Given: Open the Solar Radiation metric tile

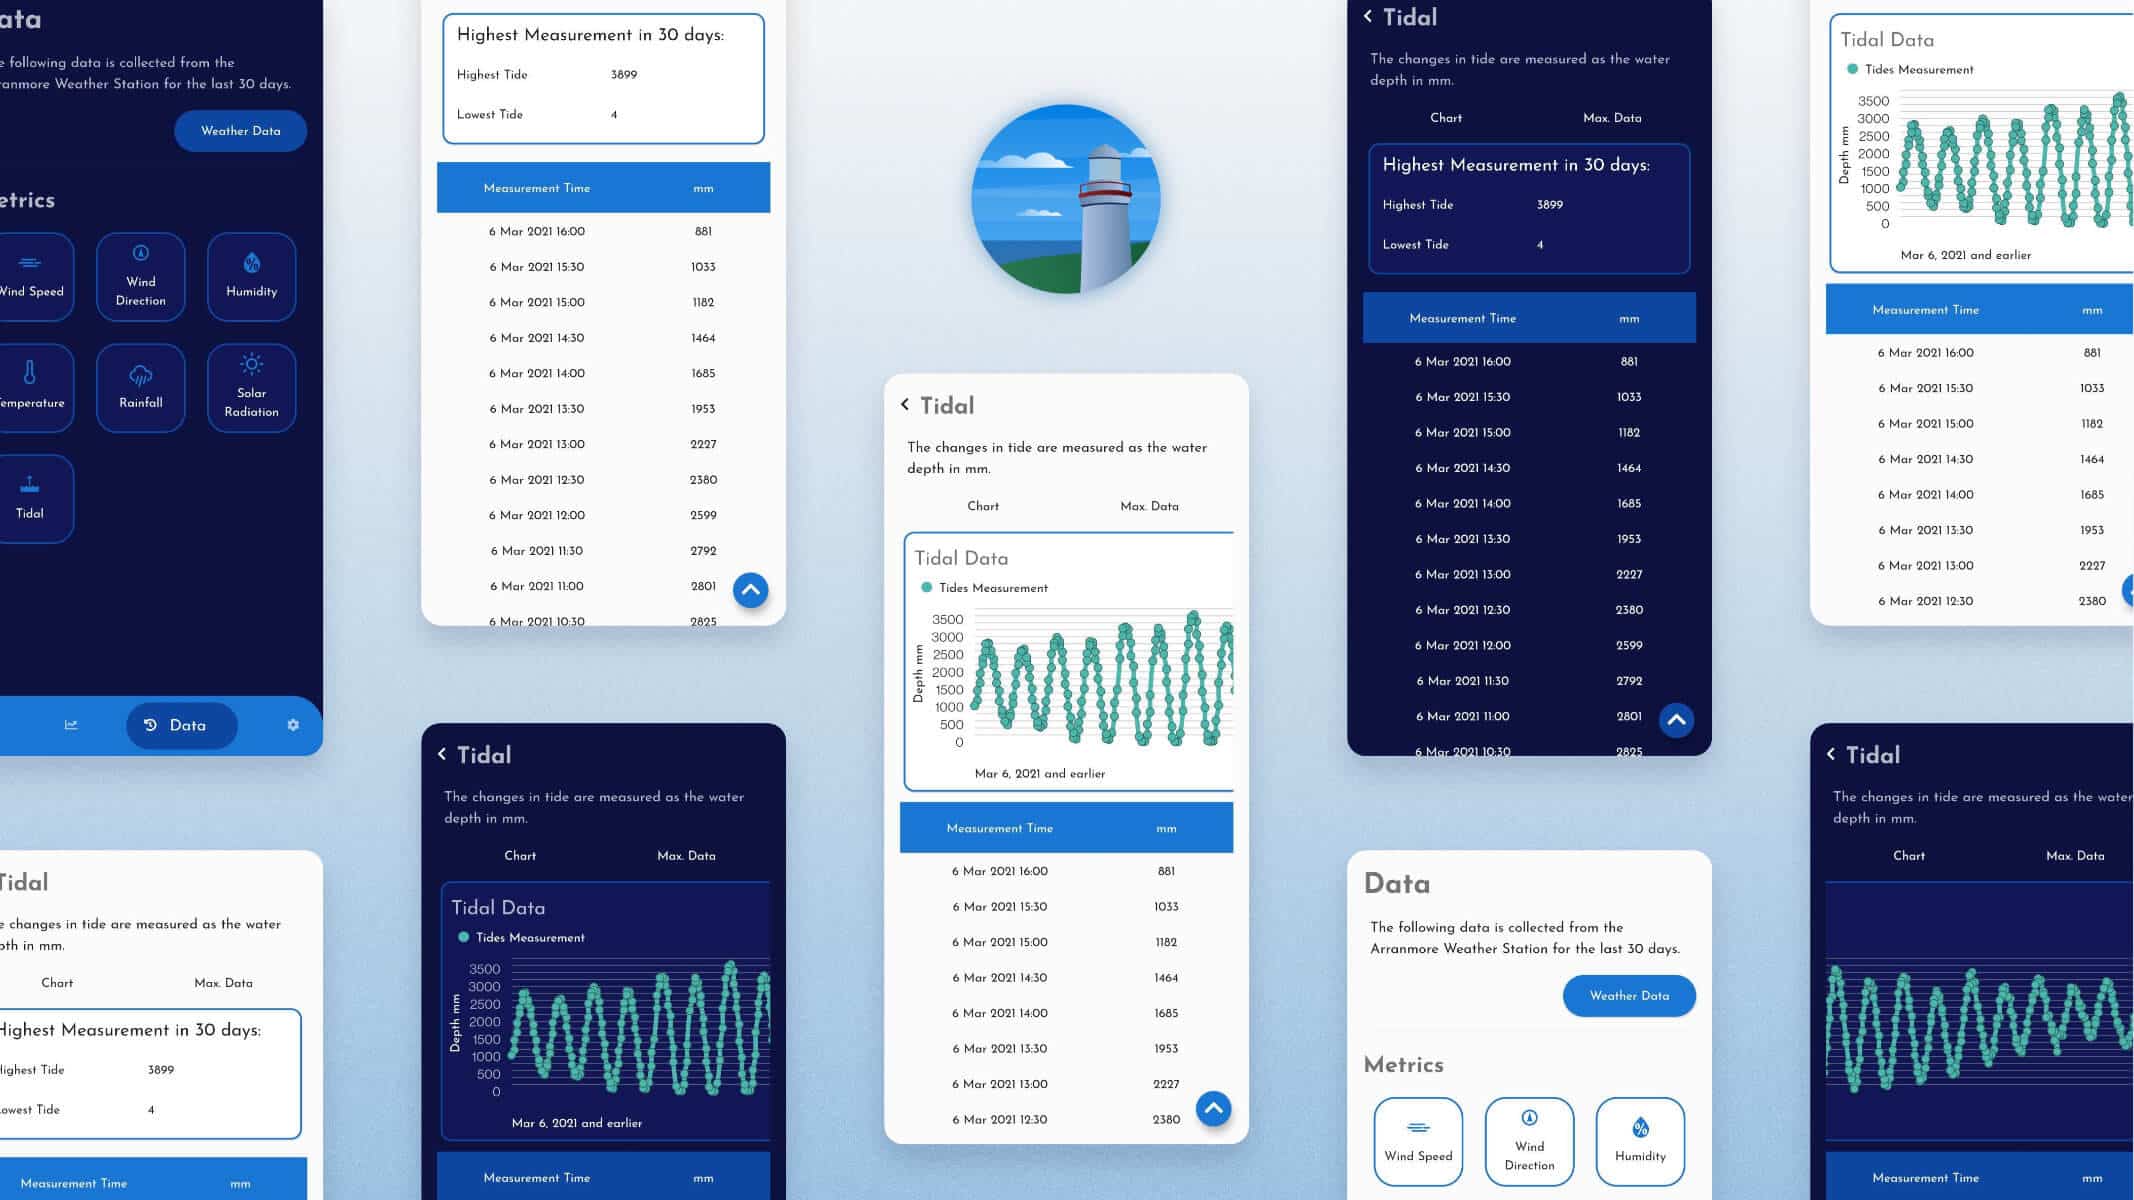Looking at the screenshot, I should tap(251, 388).
